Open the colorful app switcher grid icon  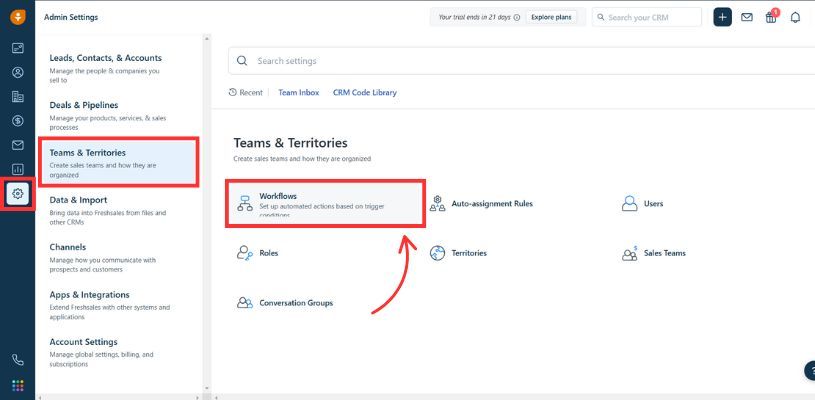[x=18, y=385]
